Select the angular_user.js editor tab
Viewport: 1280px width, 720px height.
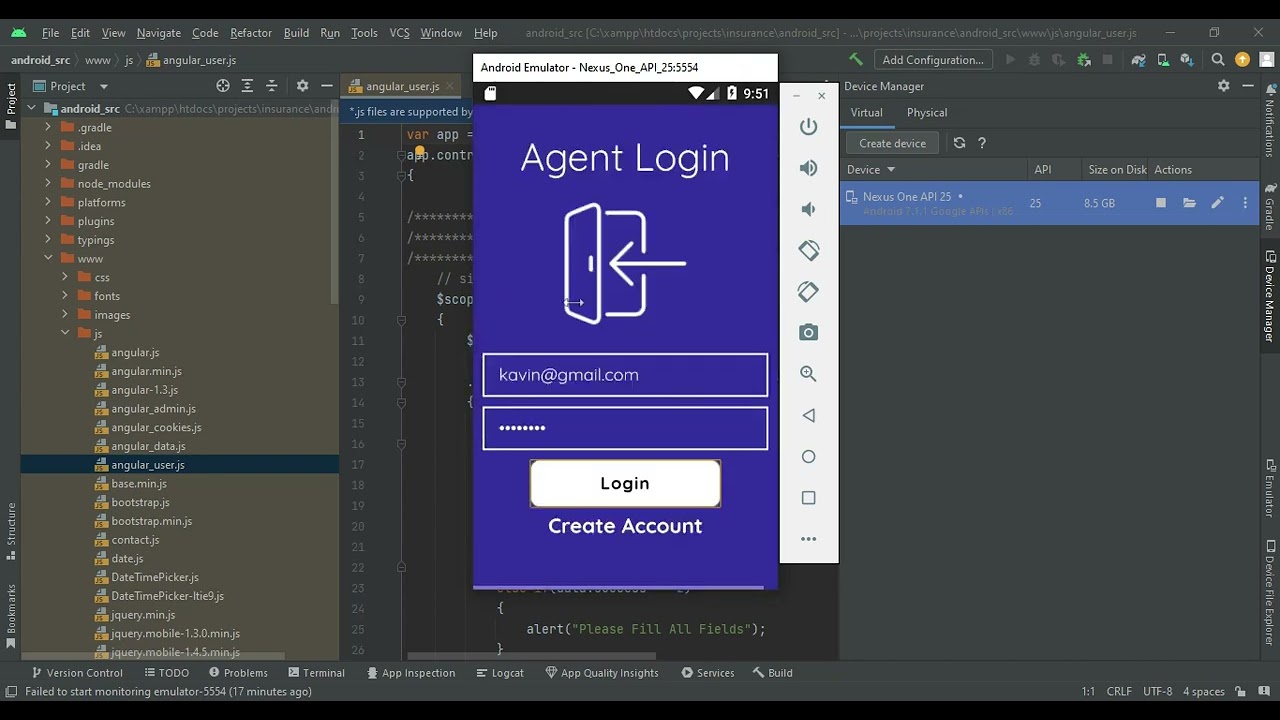402,87
